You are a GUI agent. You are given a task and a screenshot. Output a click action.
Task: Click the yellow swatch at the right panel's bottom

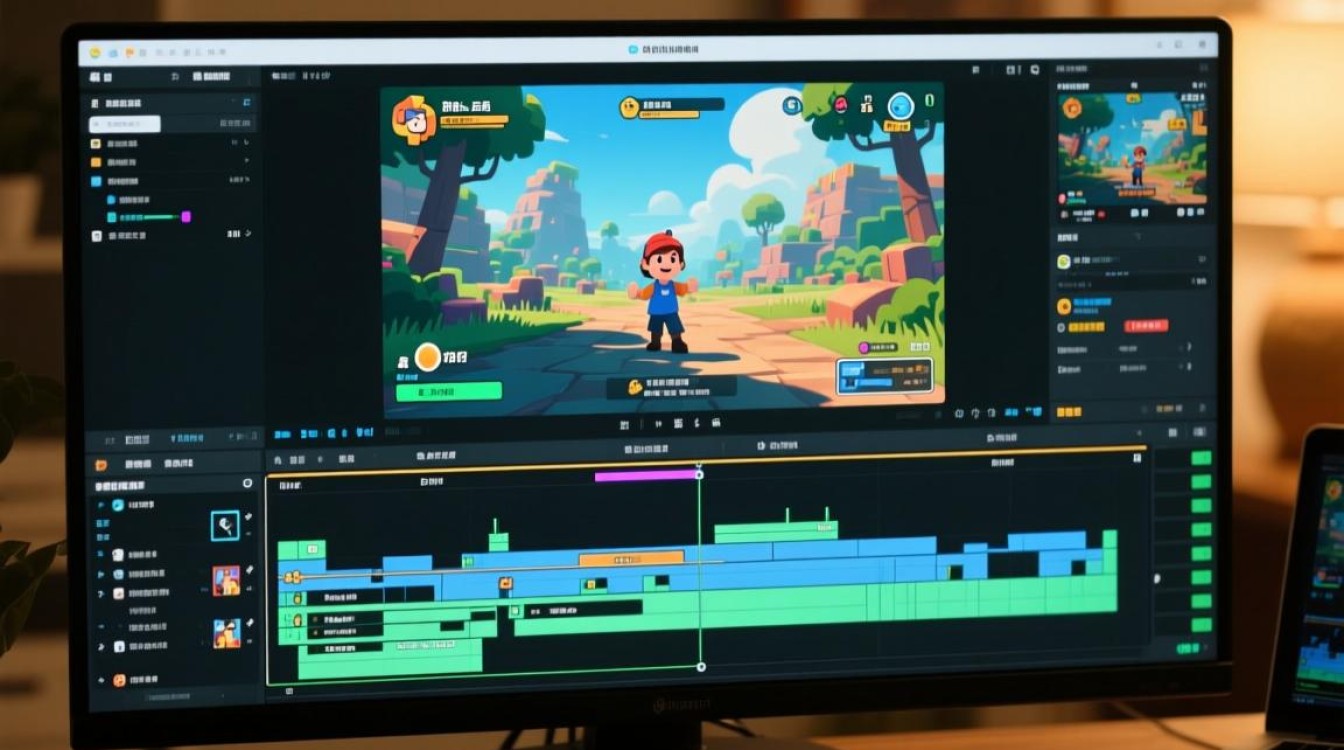coord(1070,411)
